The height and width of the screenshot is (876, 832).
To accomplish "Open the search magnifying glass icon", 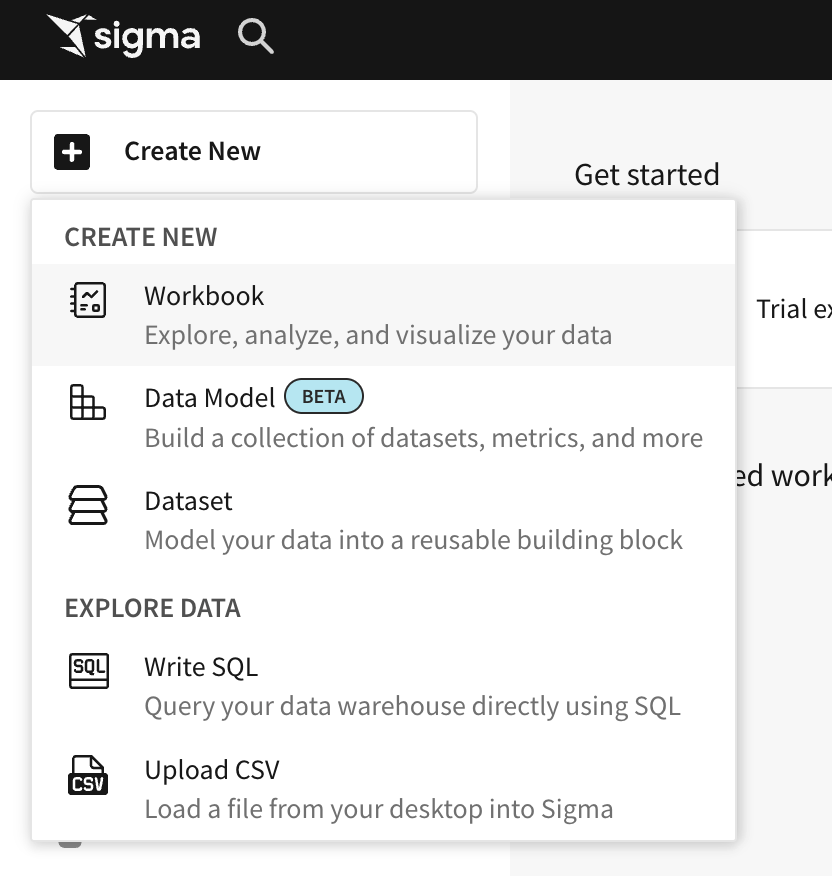I will [x=254, y=36].
